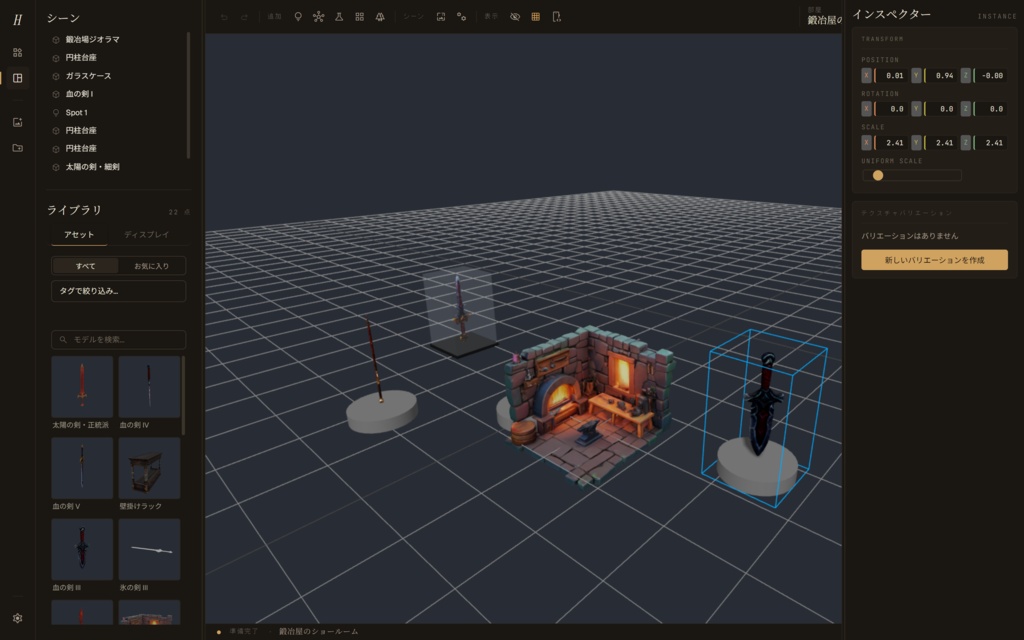Switch to ディスプレイ tab

(x=146, y=234)
